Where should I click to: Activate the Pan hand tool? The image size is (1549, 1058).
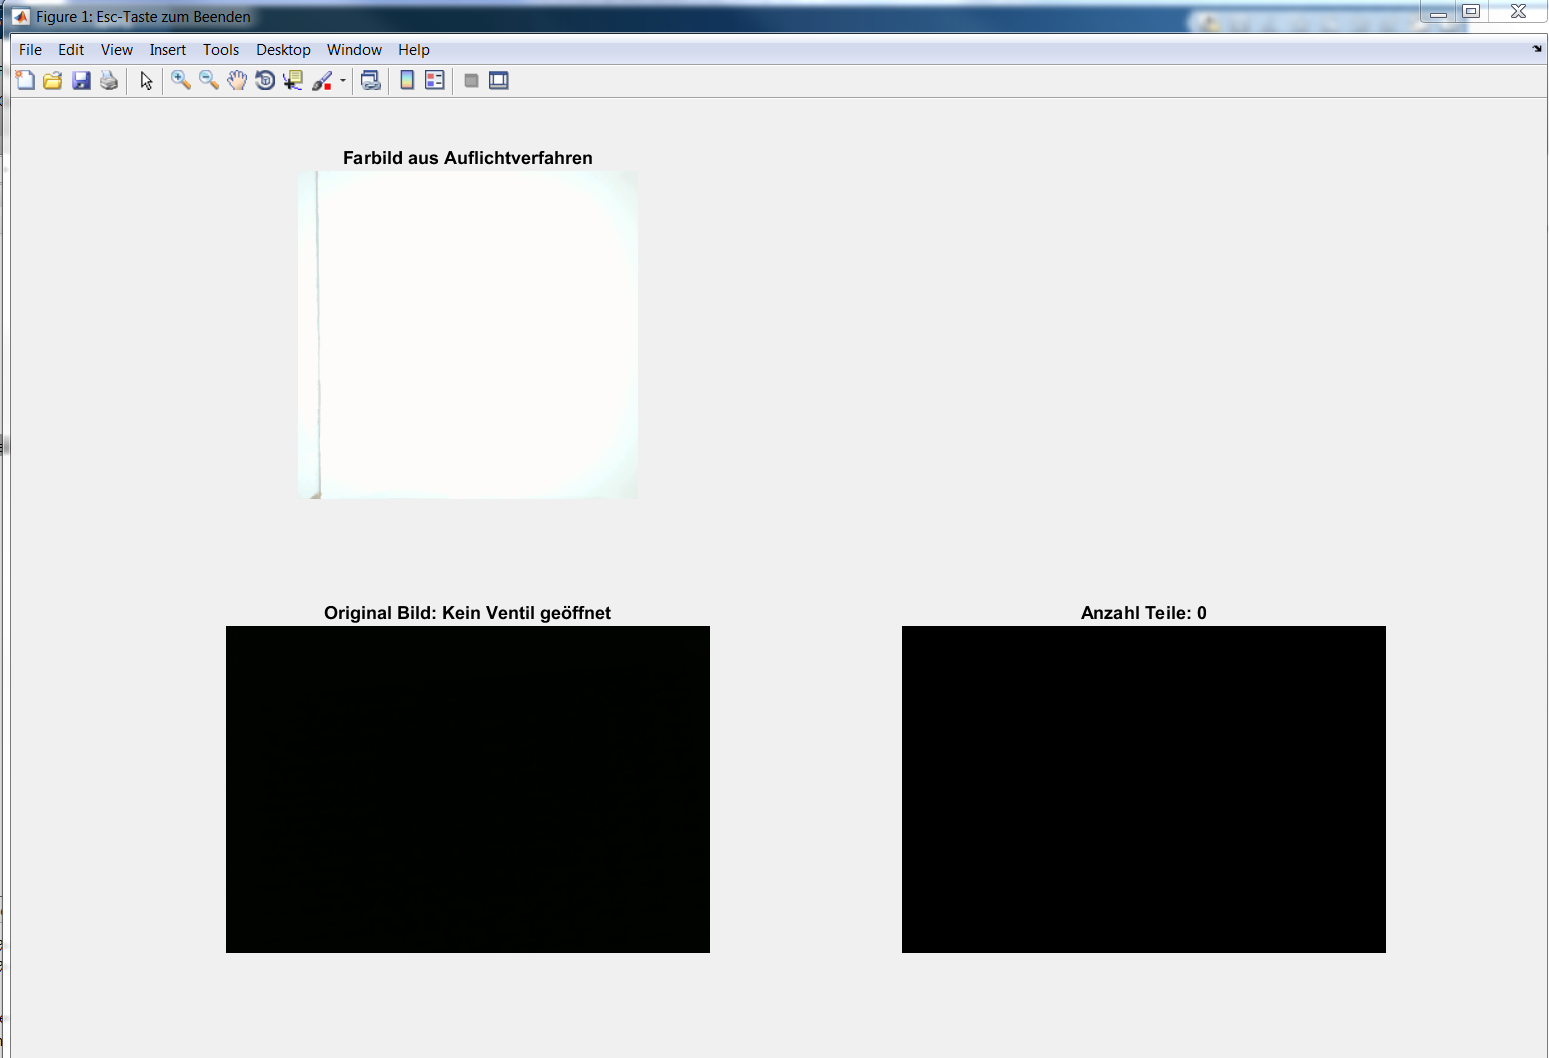237,81
